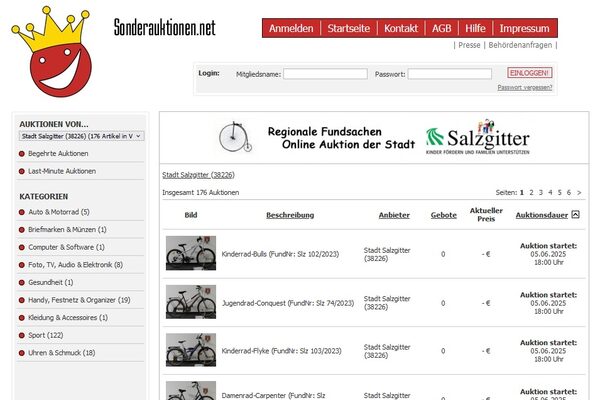
Task: Open the Kinderrad-Bulls bicycle thumbnail
Action: (190, 253)
